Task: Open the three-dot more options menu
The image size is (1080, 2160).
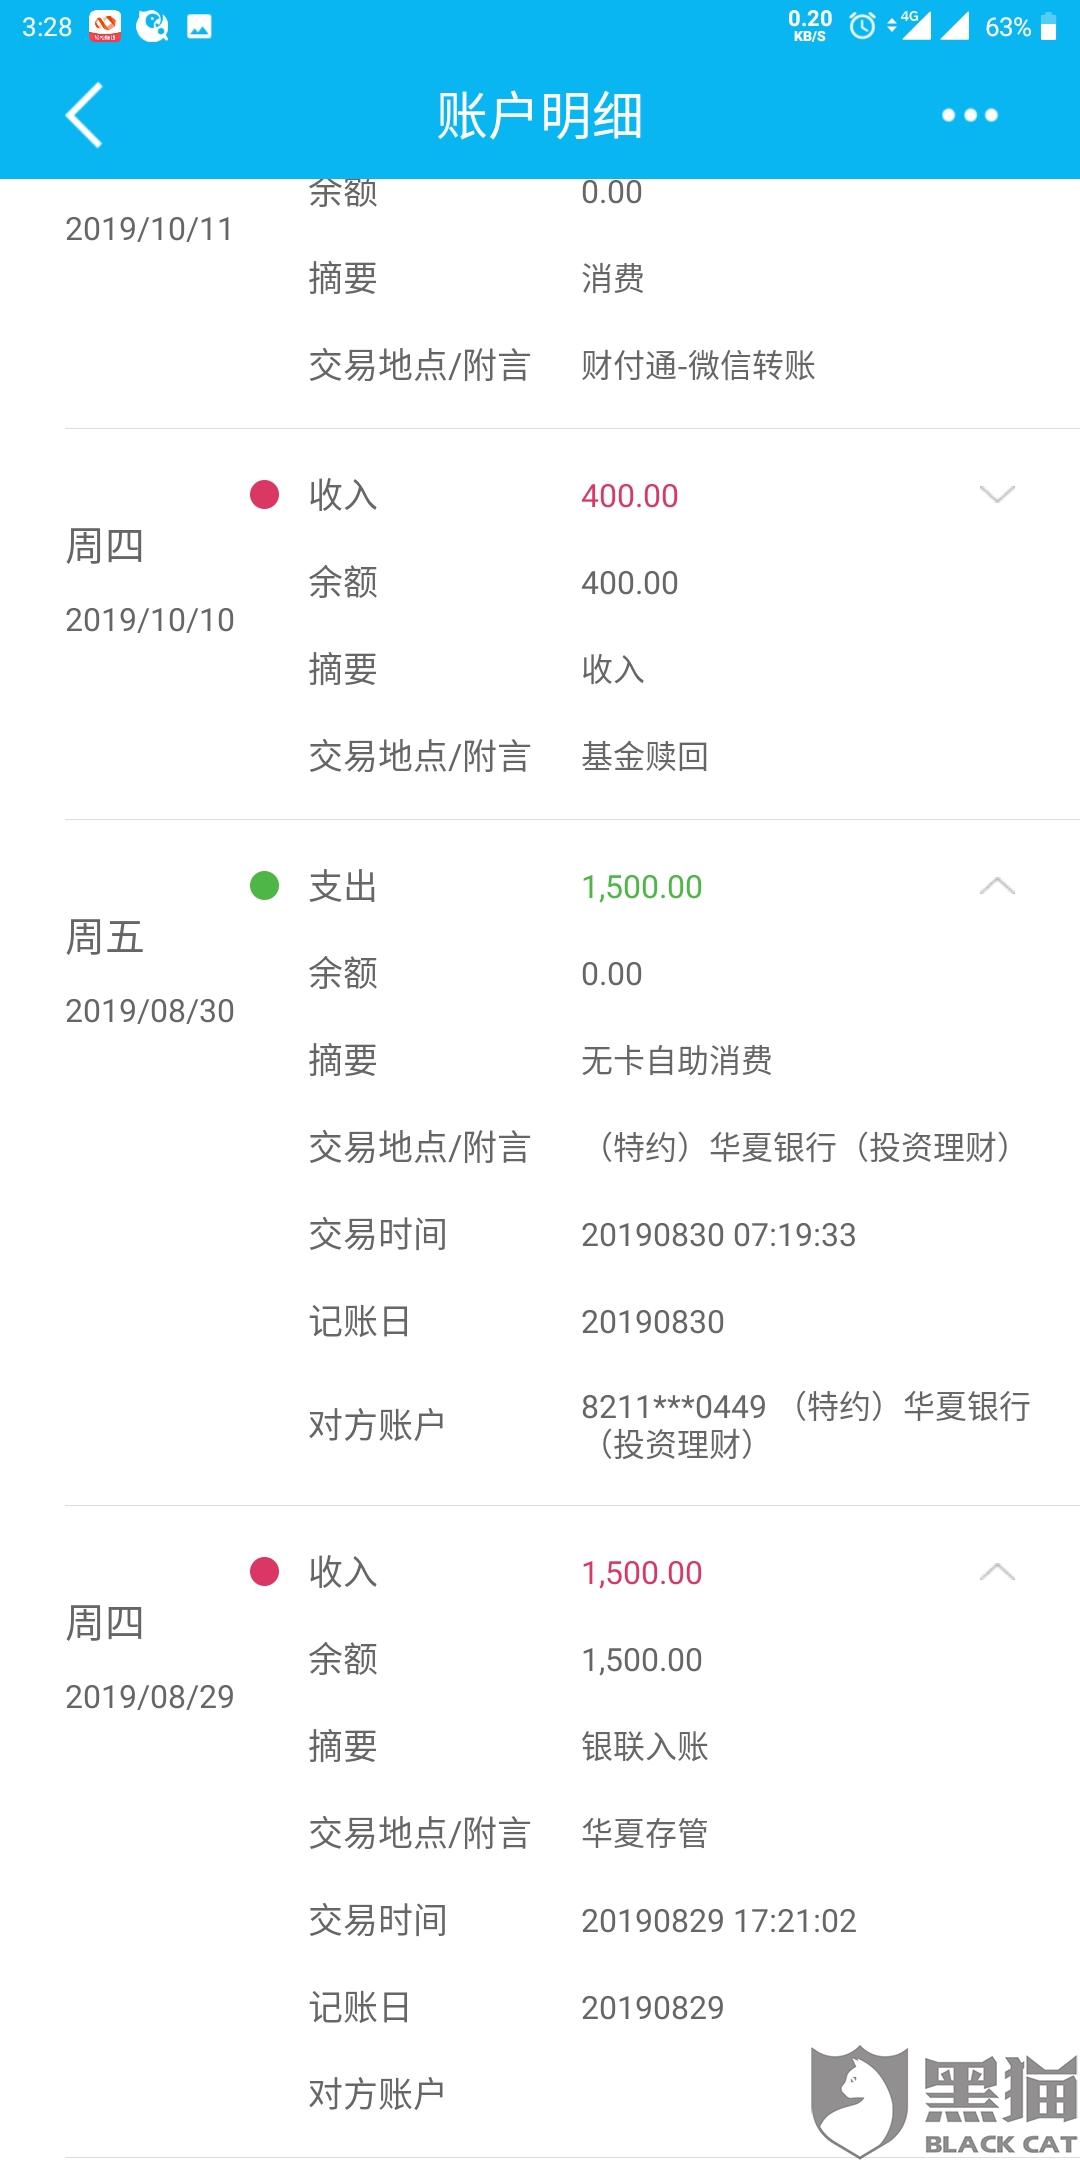Action: click(x=969, y=115)
